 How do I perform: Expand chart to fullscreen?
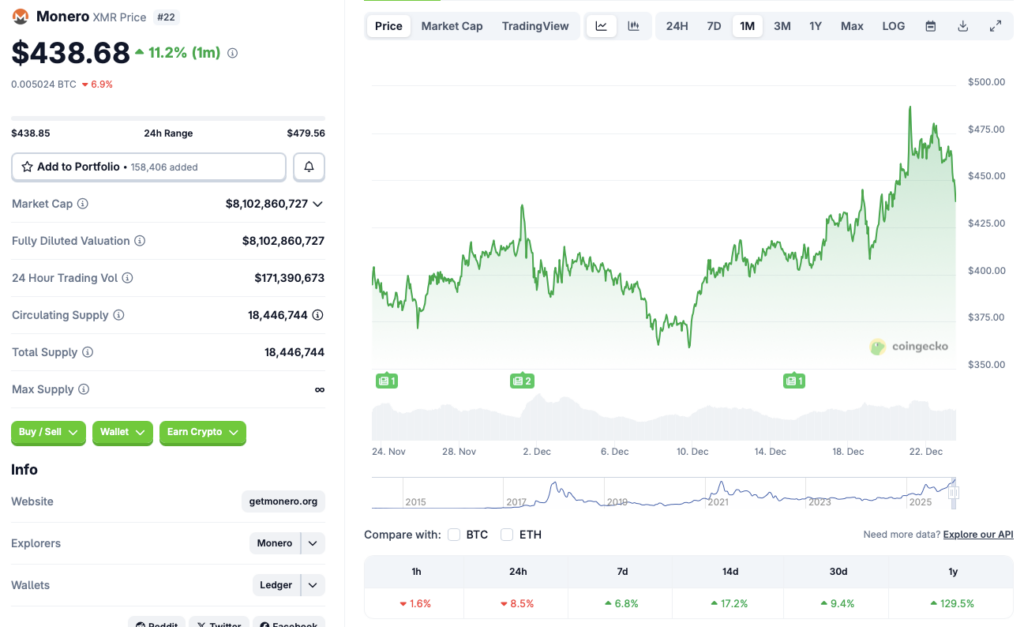994,25
